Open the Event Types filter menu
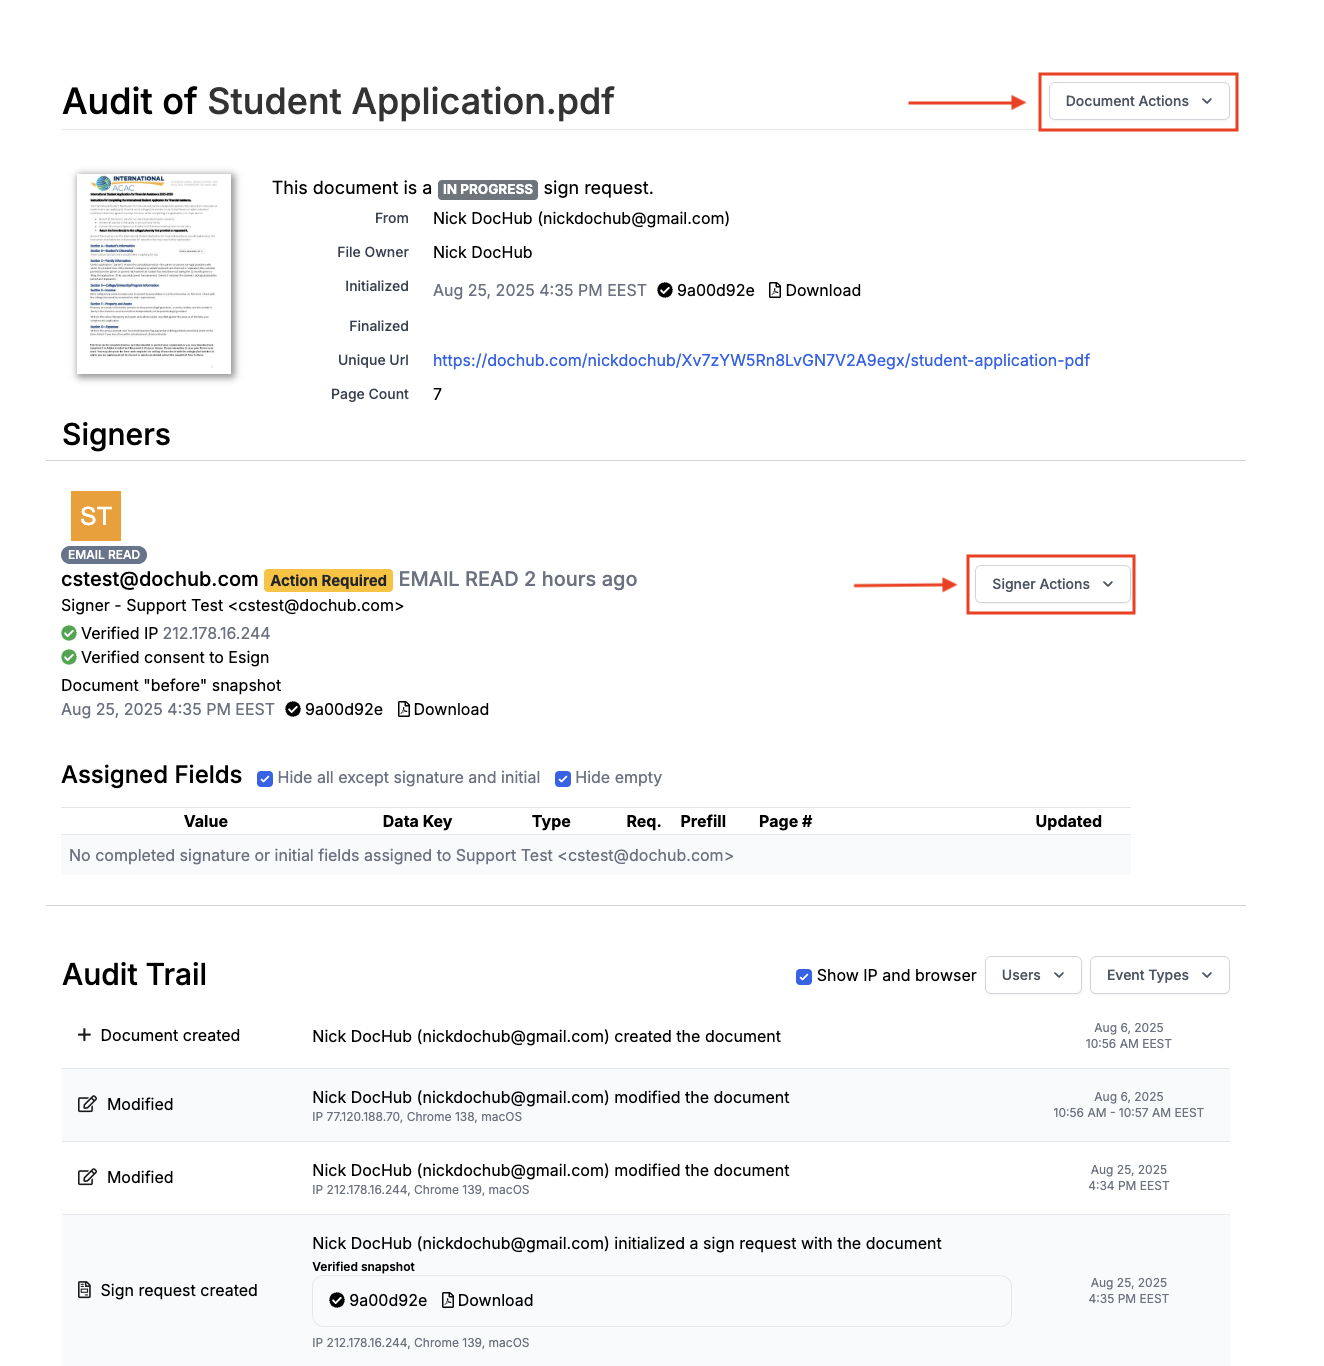The image size is (1324, 1366). (1159, 975)
